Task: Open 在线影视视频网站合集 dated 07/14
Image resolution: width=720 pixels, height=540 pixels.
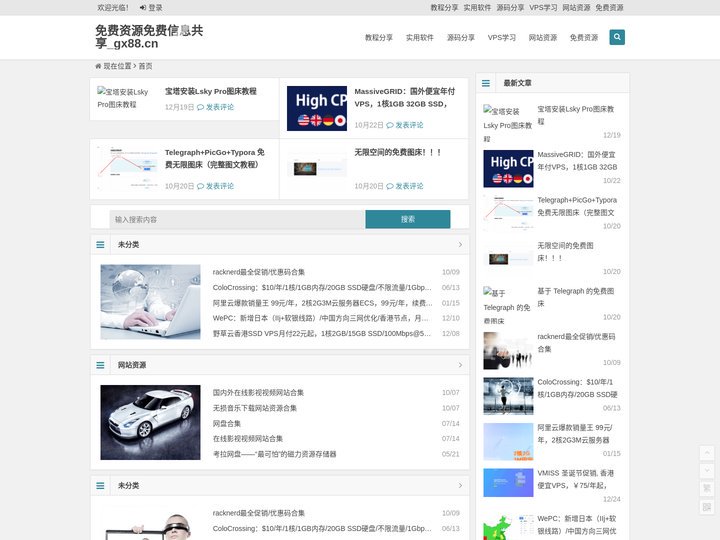Action: (248, 439)
